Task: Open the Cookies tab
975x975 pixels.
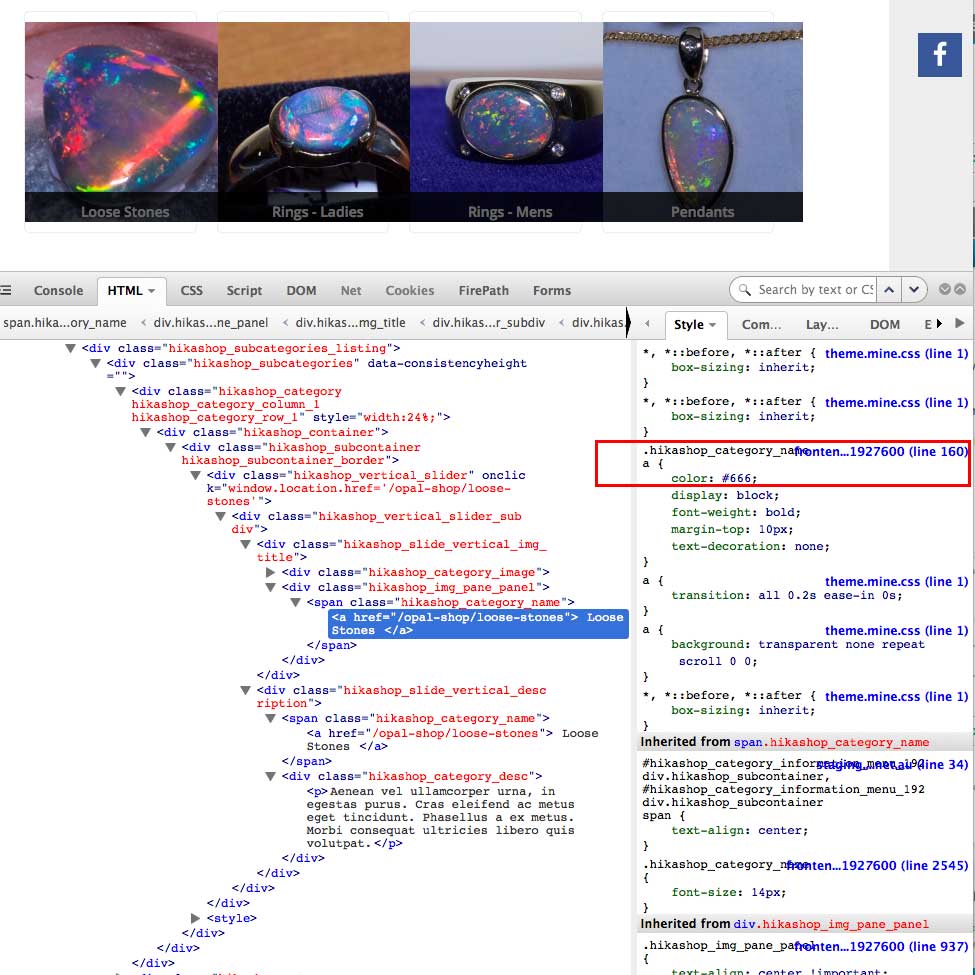Action: (410, 290)
